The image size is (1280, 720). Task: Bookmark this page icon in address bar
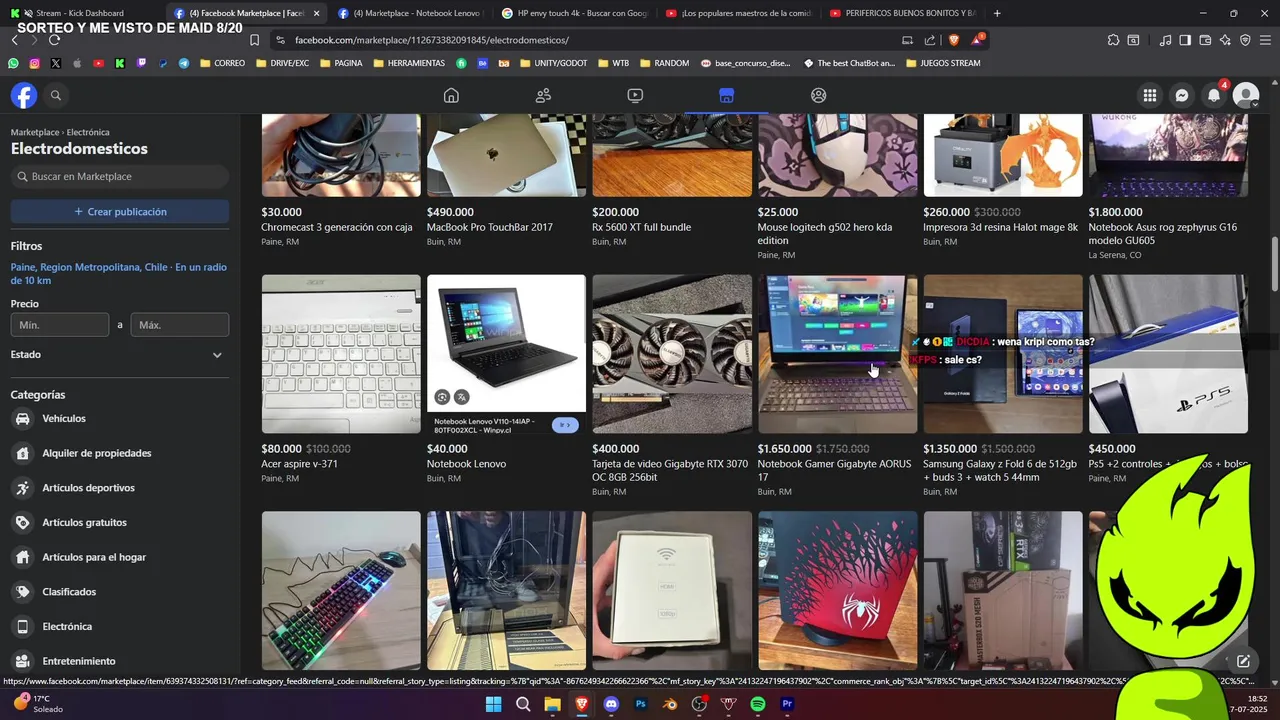[254, 40]
